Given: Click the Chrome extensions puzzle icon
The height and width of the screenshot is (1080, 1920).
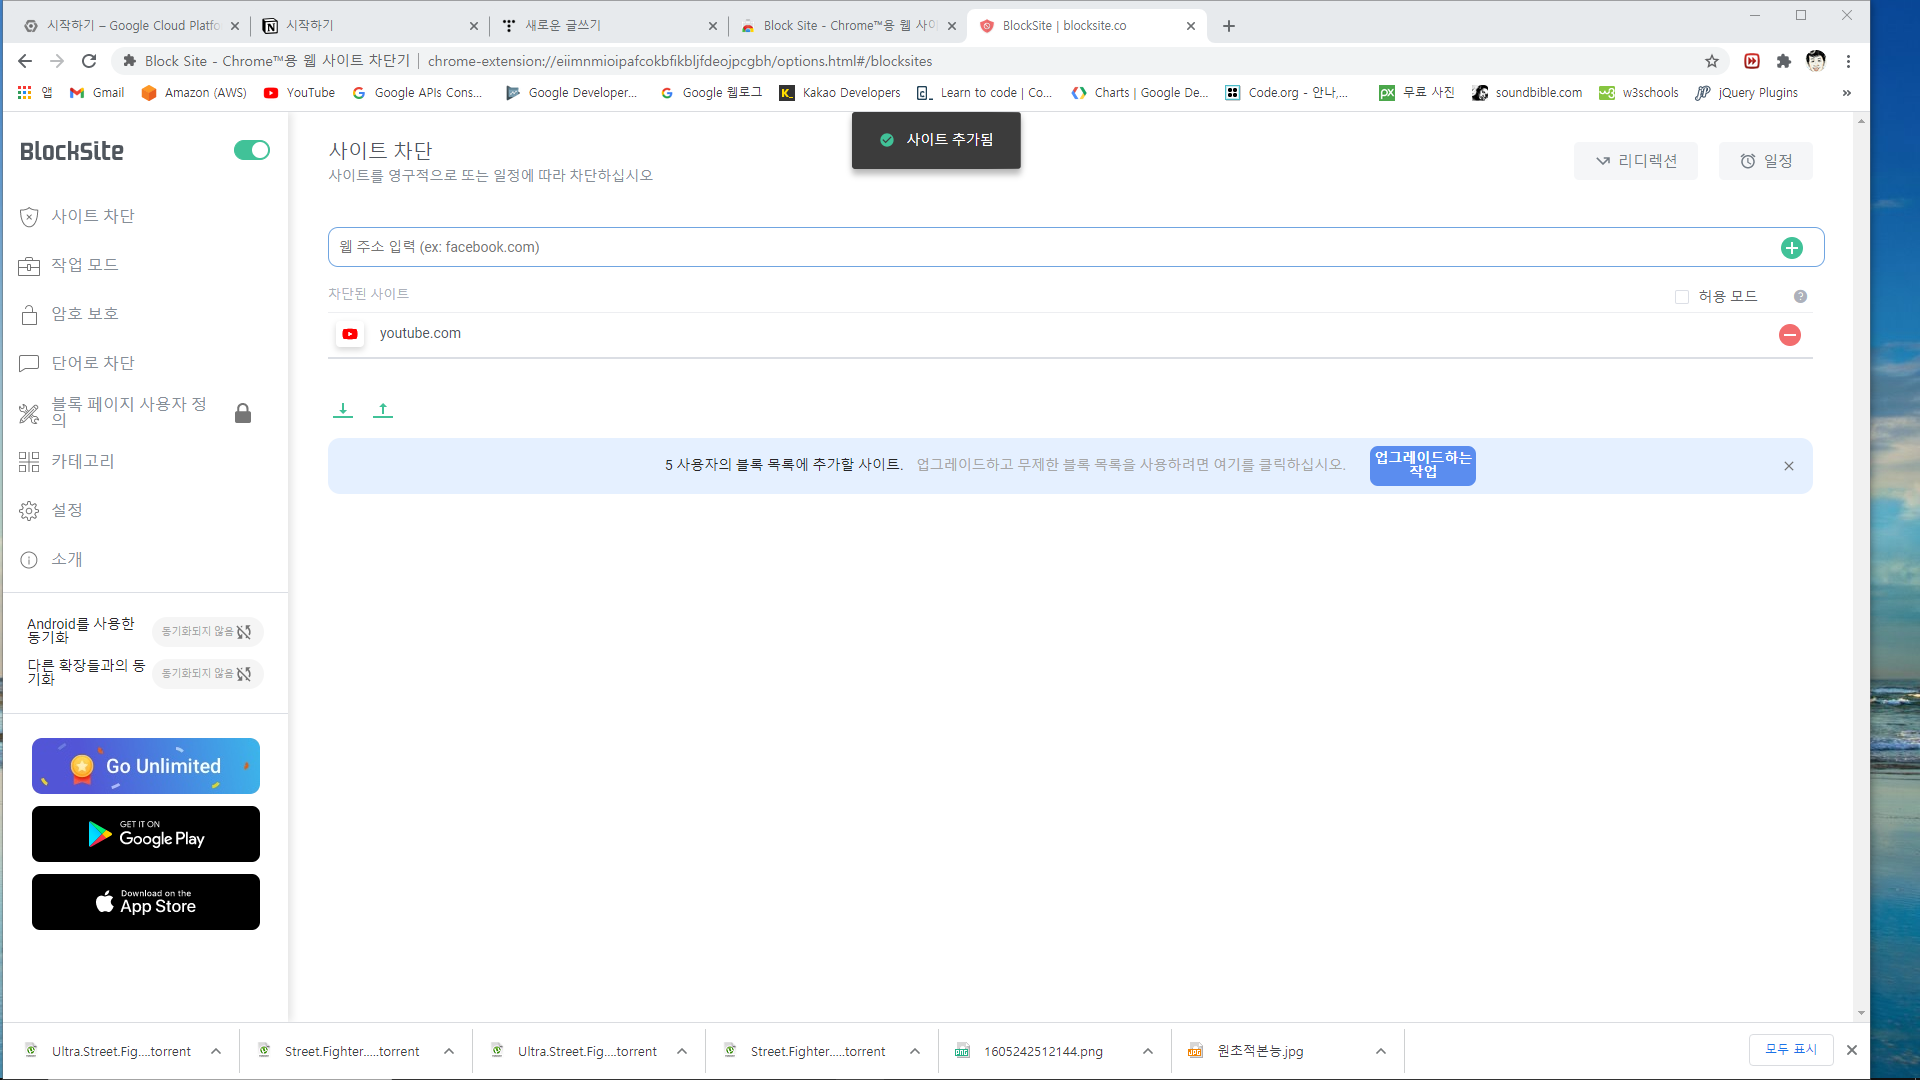Looking at the screenshot, I should pos(1783,61).
